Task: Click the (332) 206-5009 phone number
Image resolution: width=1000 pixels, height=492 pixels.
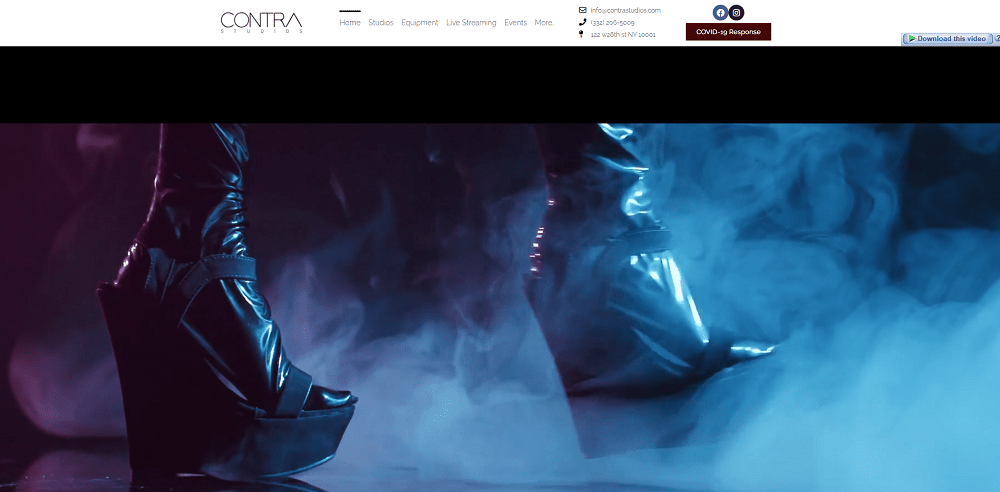Action: (x=612, y=22)
